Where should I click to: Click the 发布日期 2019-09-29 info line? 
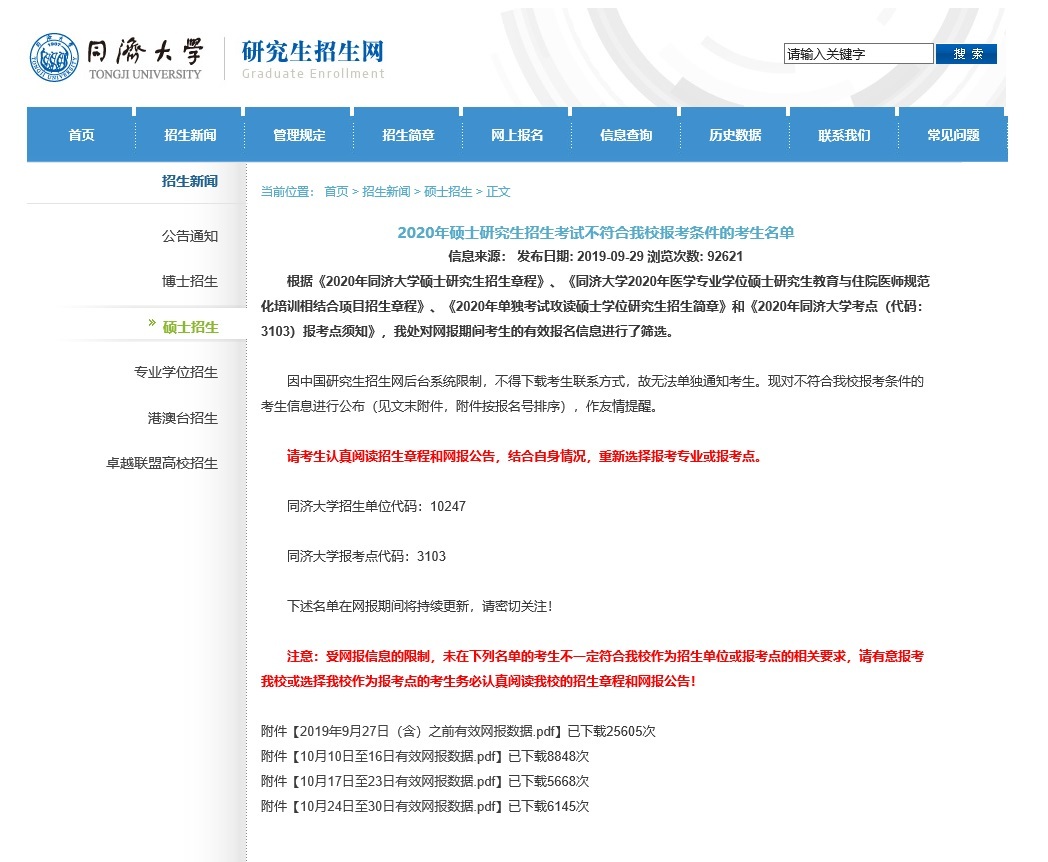point(596,257)
